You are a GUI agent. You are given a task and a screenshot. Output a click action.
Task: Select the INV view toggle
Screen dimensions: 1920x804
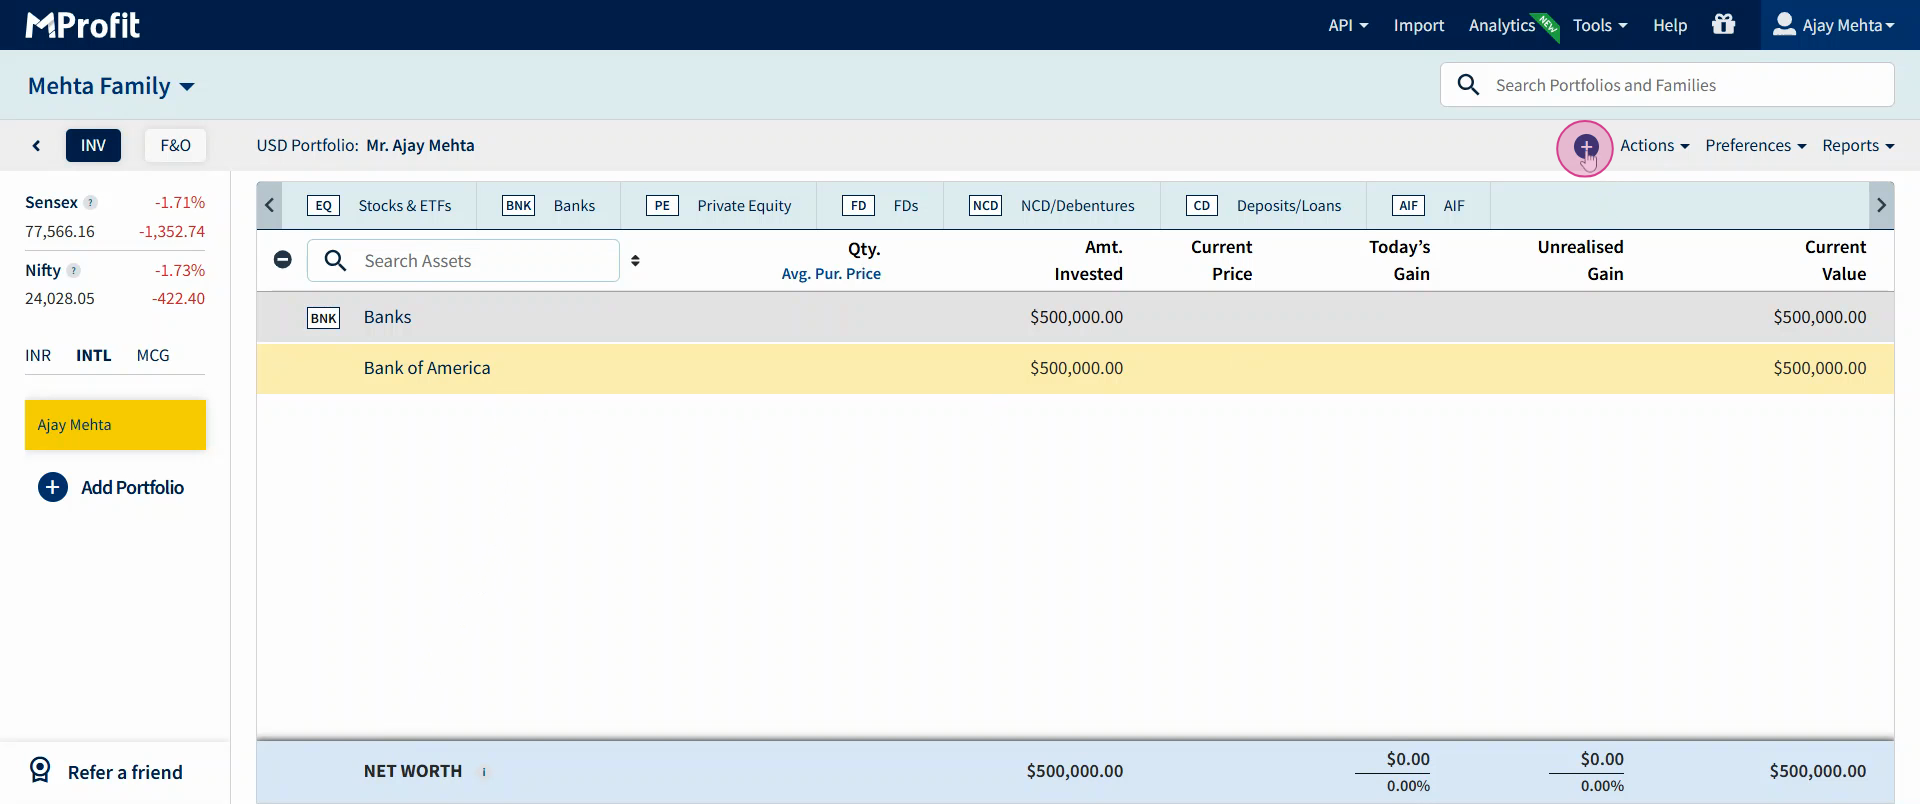pyautogui.click(x=93, y=146)
